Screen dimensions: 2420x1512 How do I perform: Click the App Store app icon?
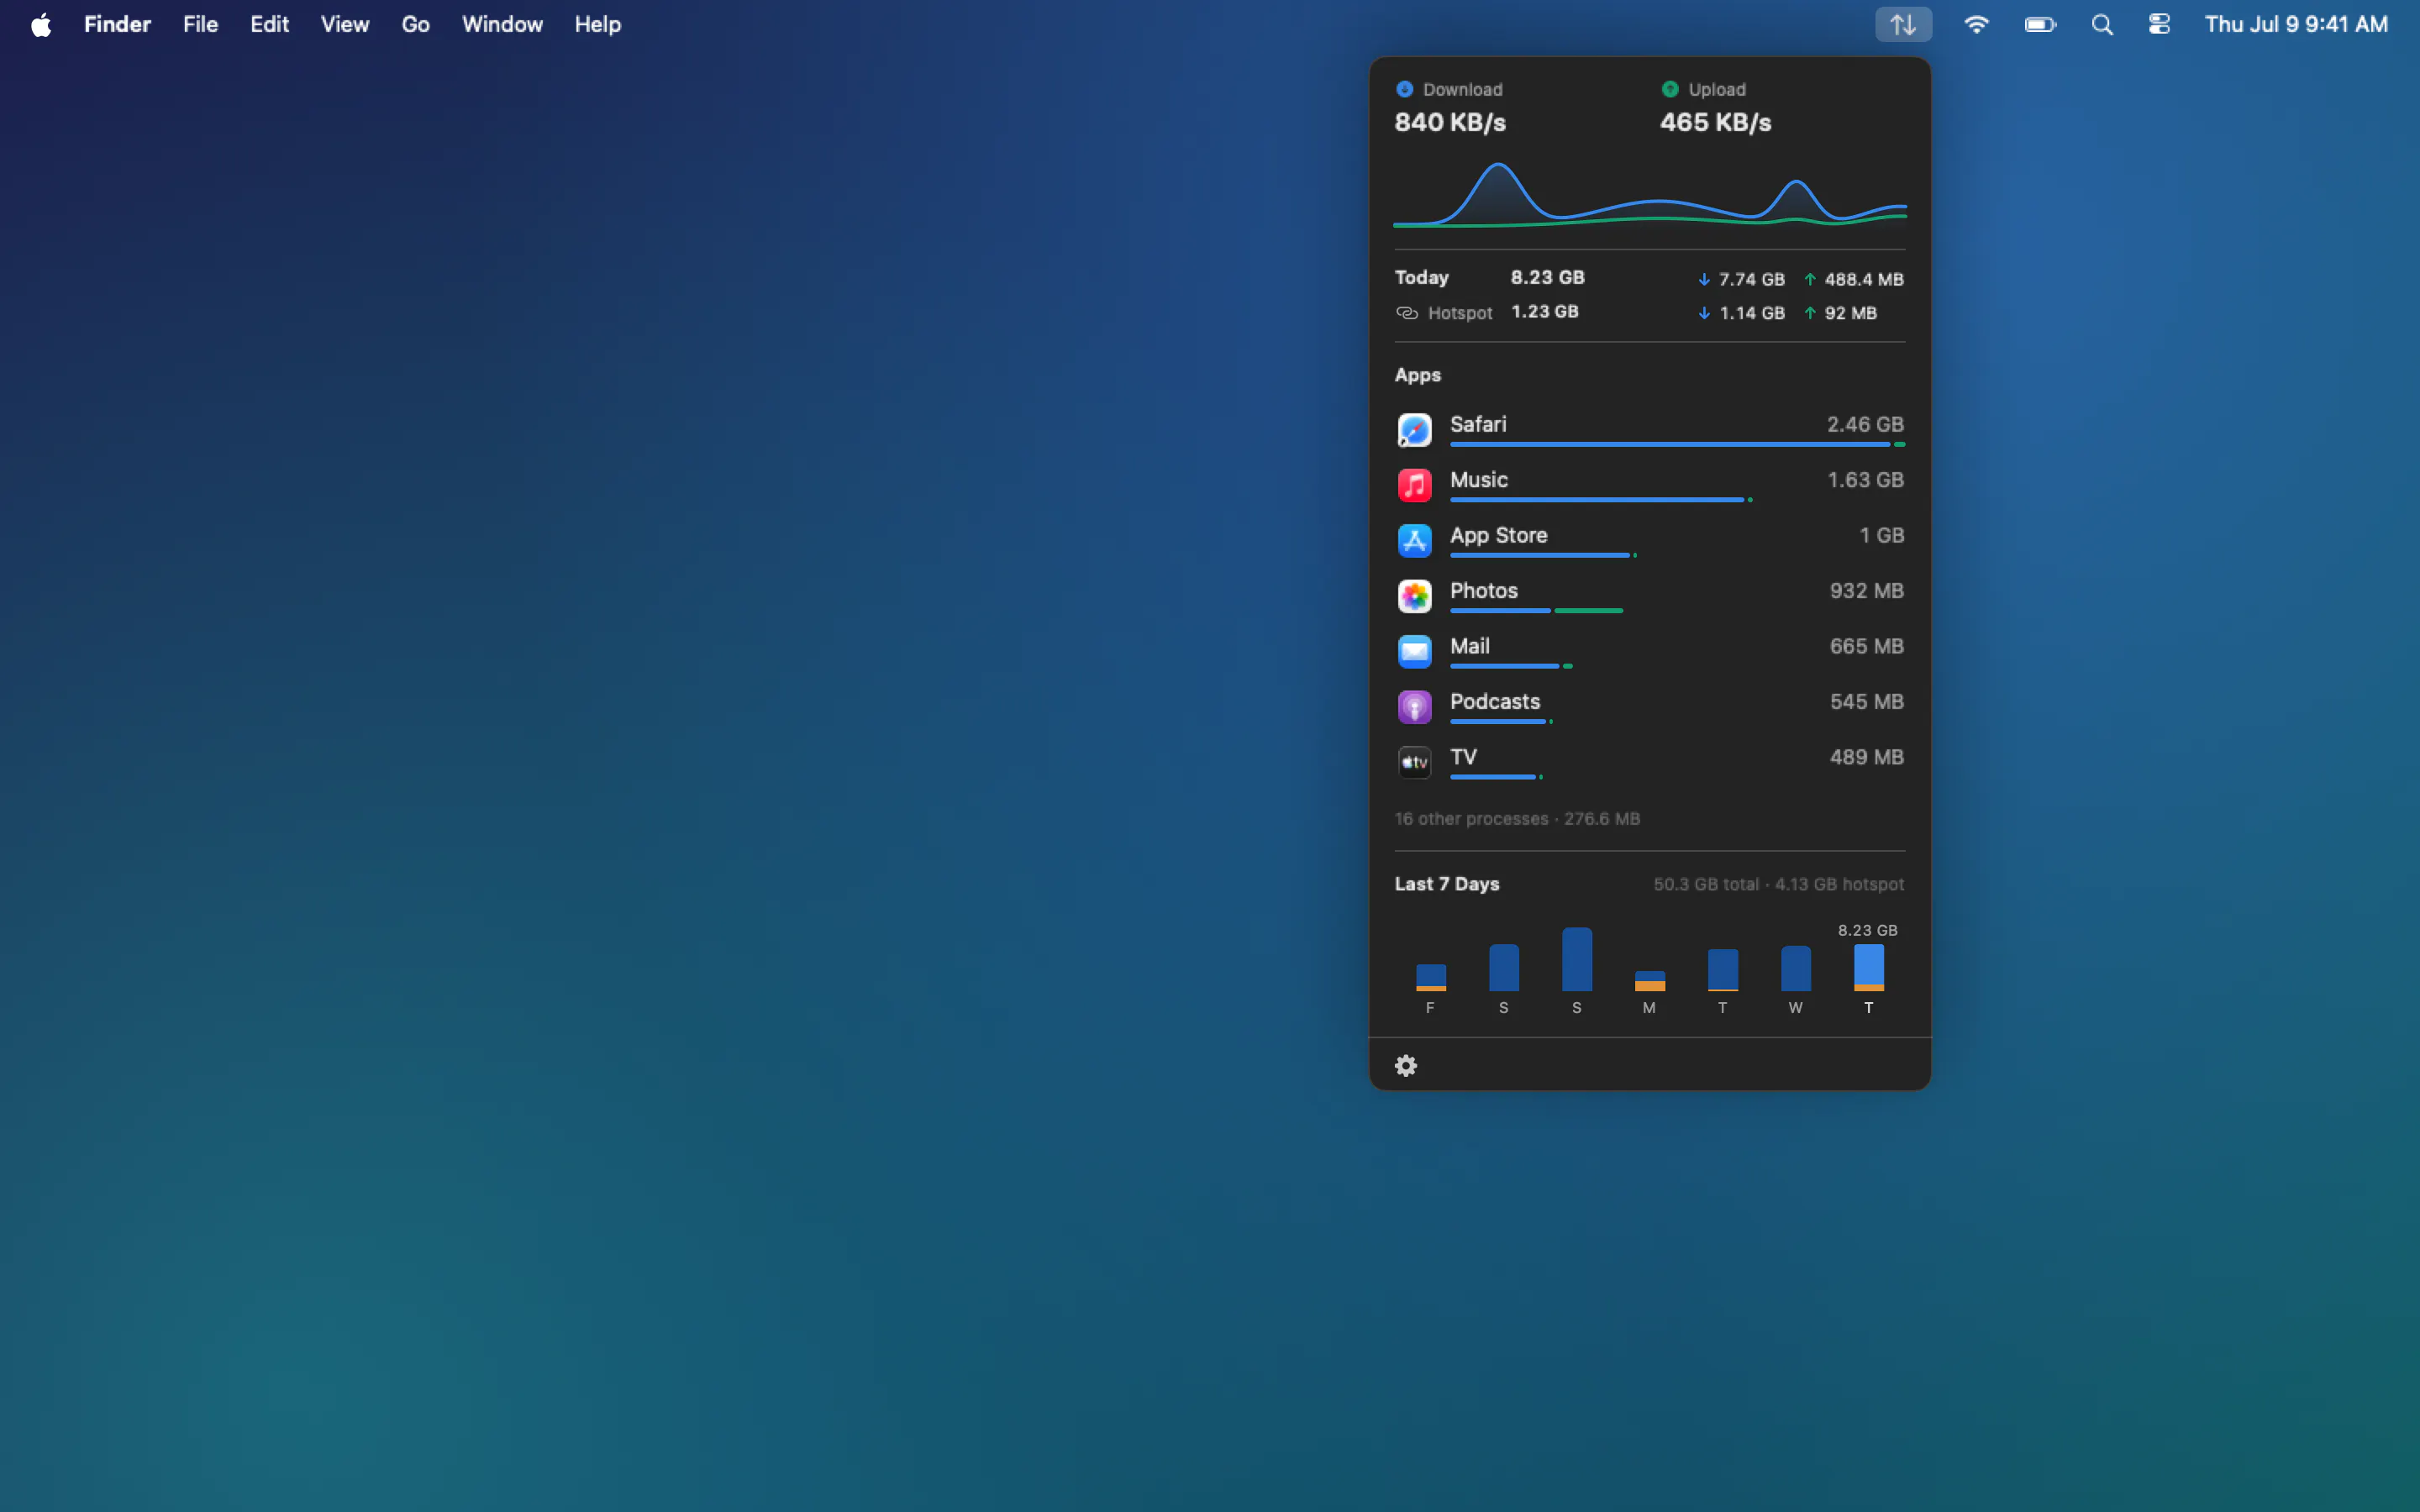(1414, 541)
